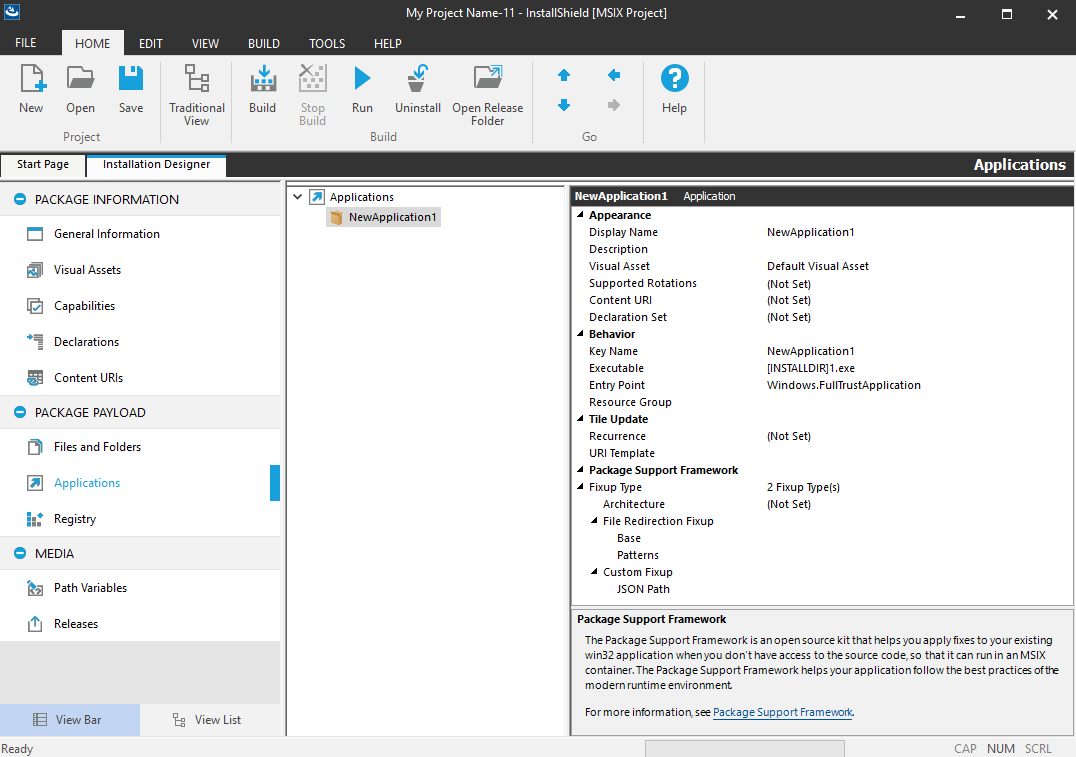Viewport: 1076px width, 757px height.
Task: Open Release Folder from ribbon
Action: click(487, 81)
